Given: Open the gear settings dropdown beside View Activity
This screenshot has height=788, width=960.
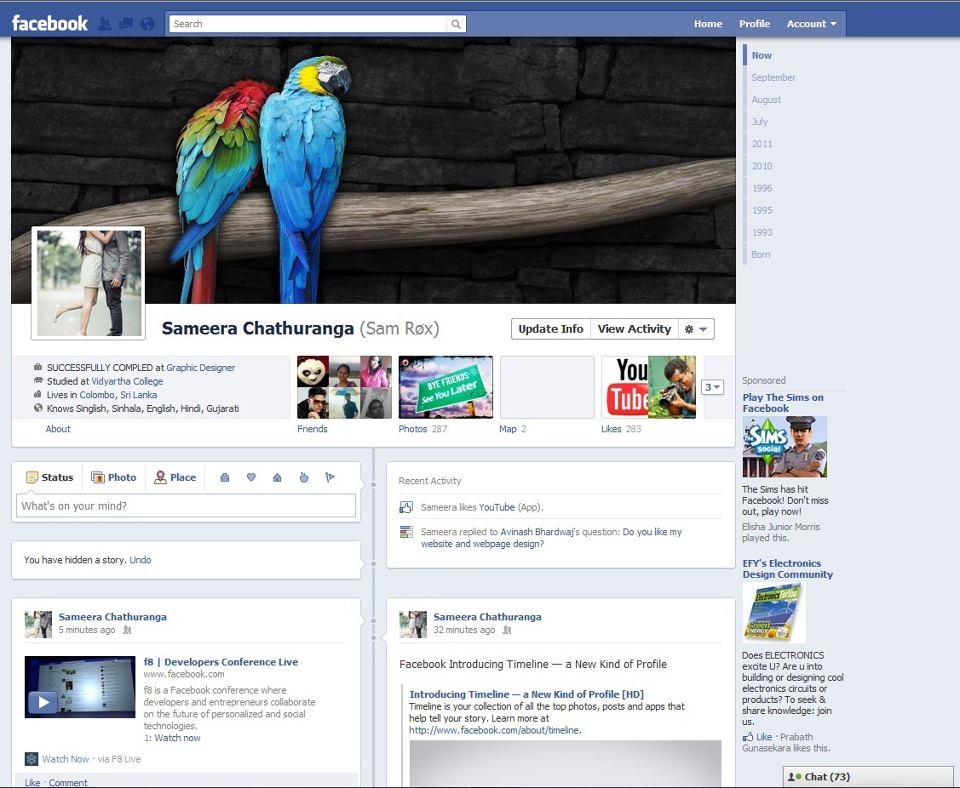Looking at the screenshot, I should coord(696,329).
